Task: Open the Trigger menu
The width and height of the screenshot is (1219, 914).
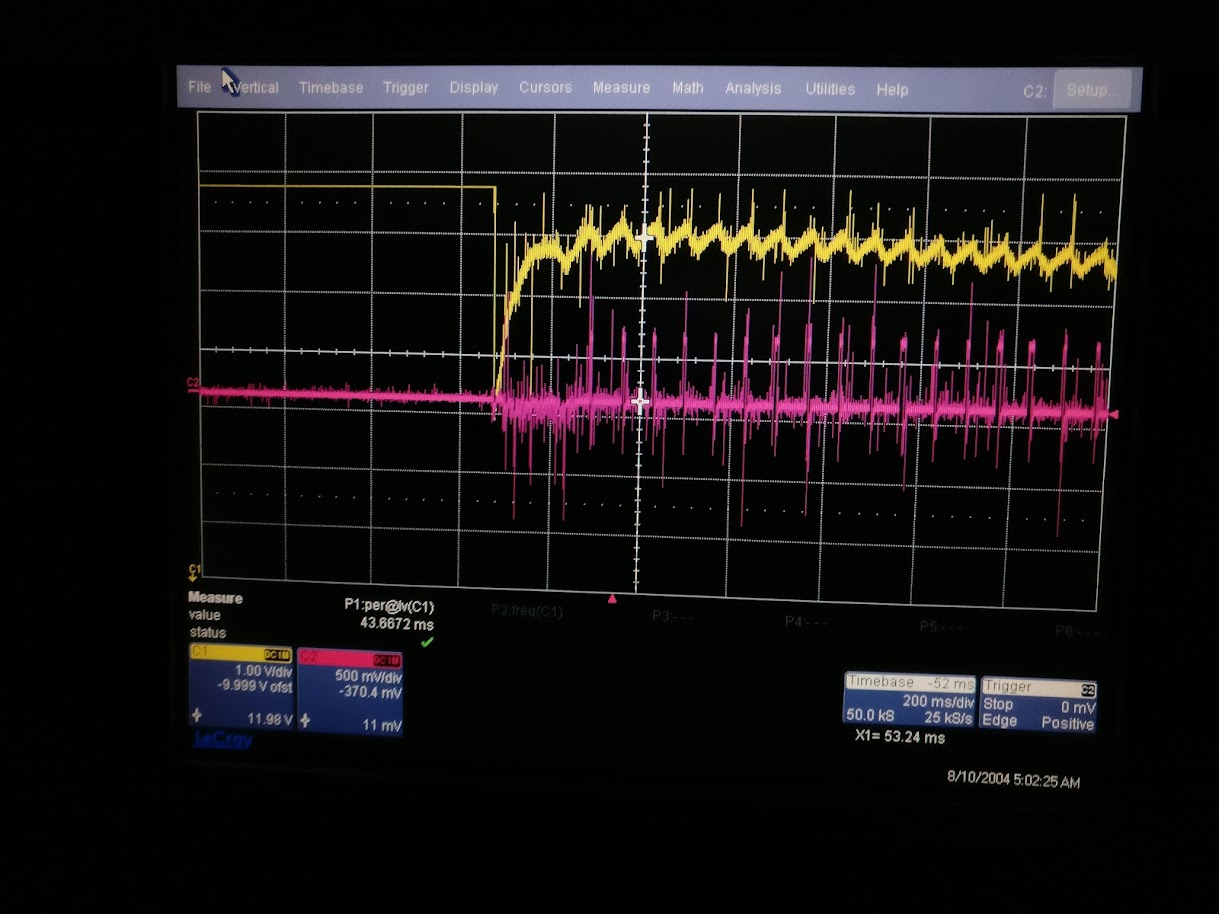Action: (x=406, y=88)
